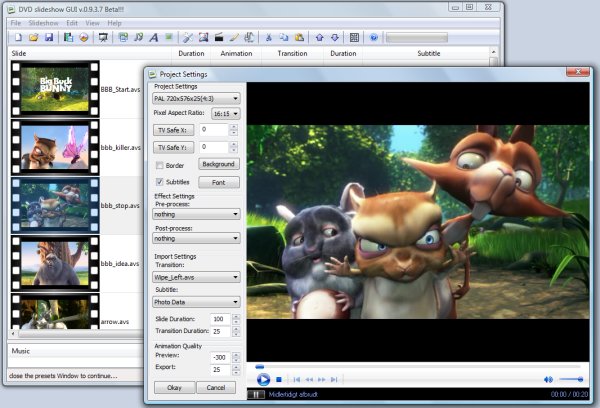The image size is (600, 408).
Task: Click the blue Help question mark icon
Action: (373, 38)
